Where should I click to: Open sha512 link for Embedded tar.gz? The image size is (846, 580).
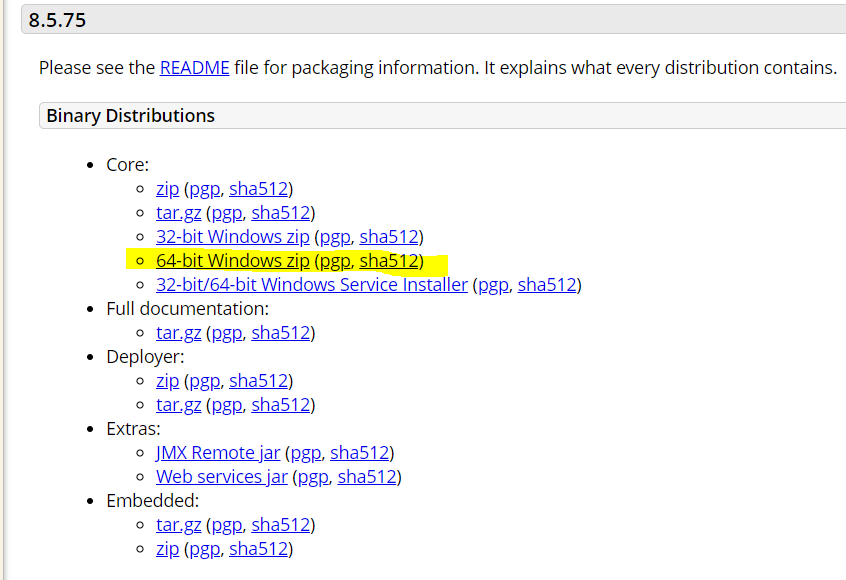point(281,525)
